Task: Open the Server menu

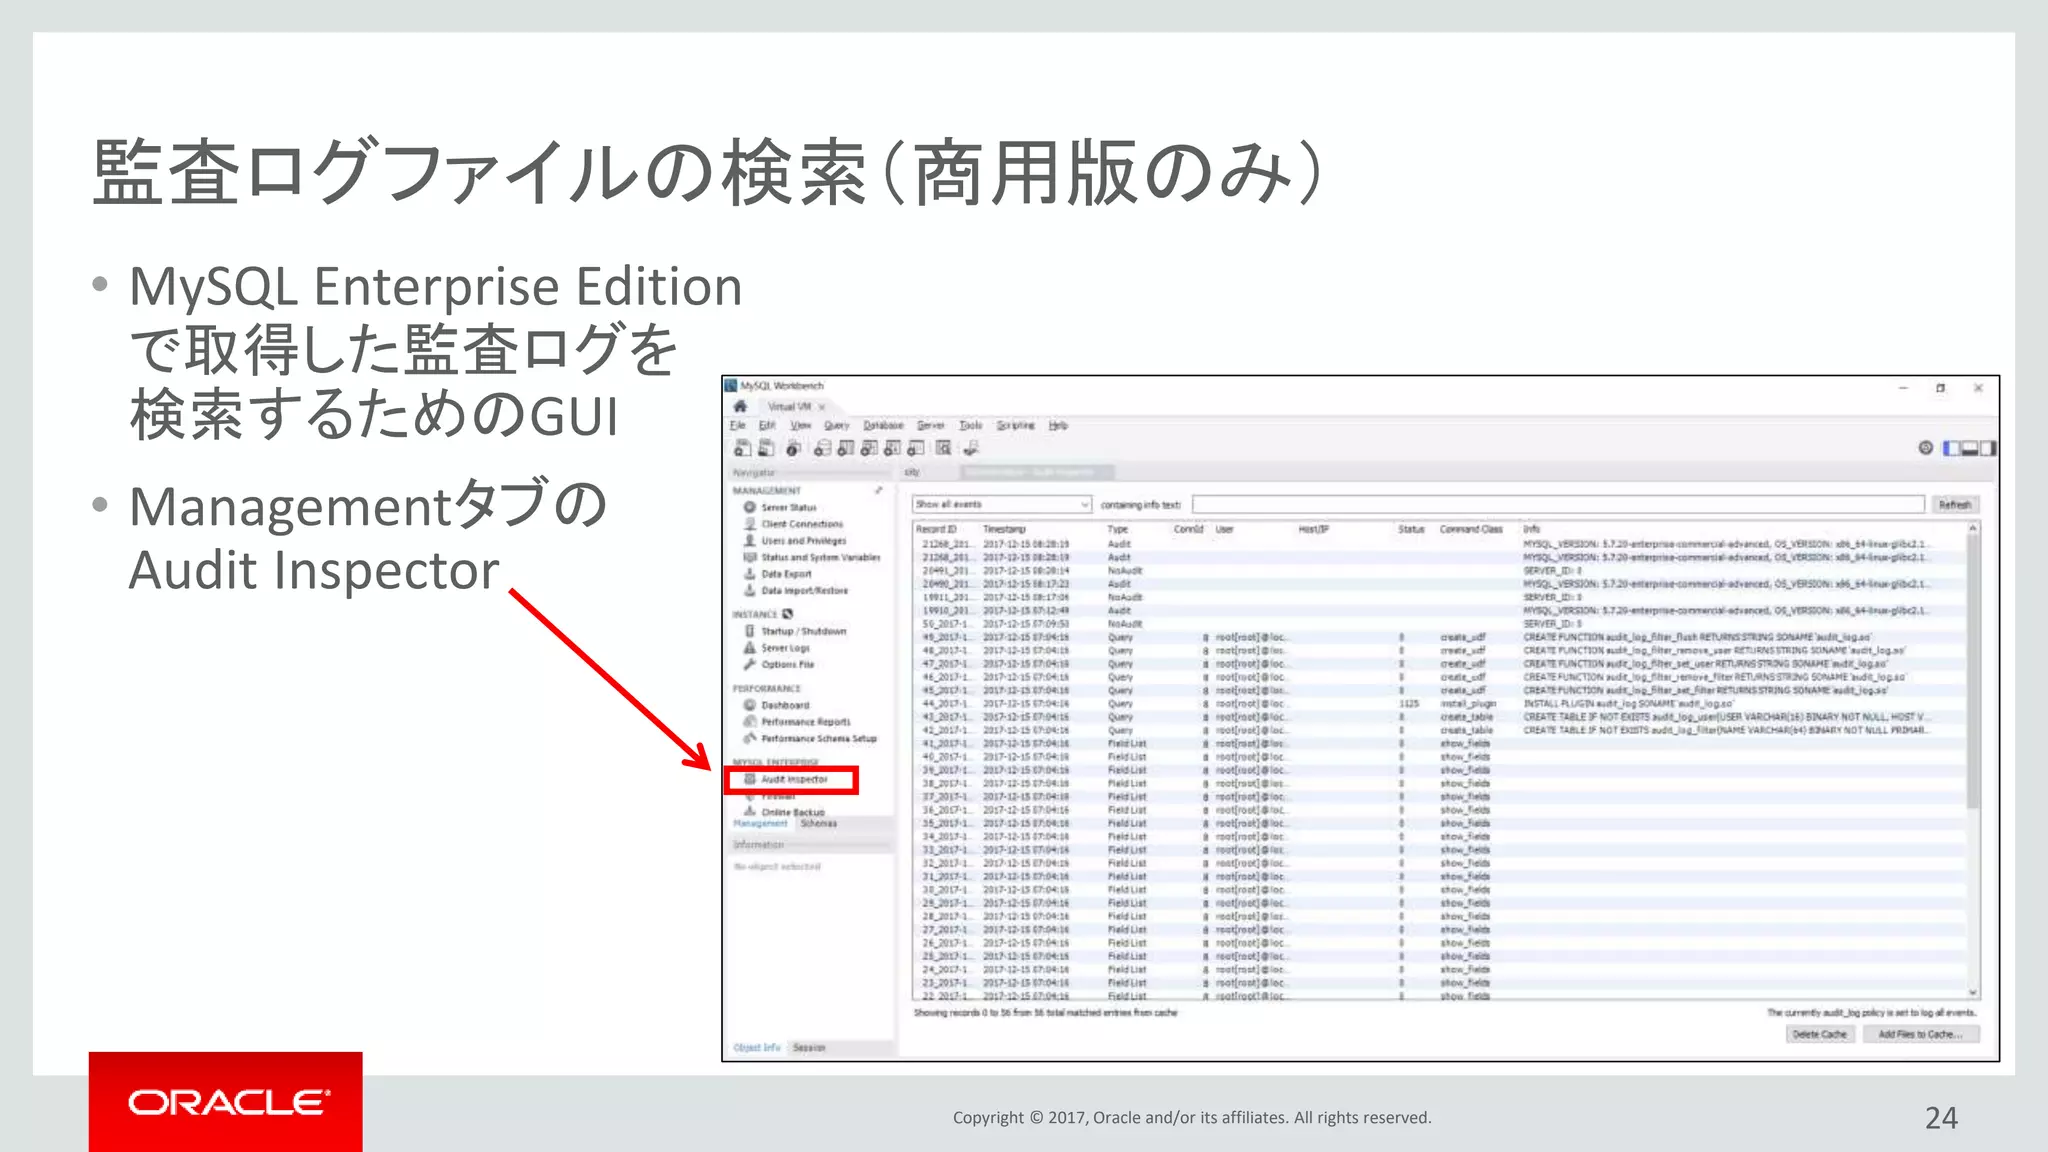Action: click(x=931, y=425)
